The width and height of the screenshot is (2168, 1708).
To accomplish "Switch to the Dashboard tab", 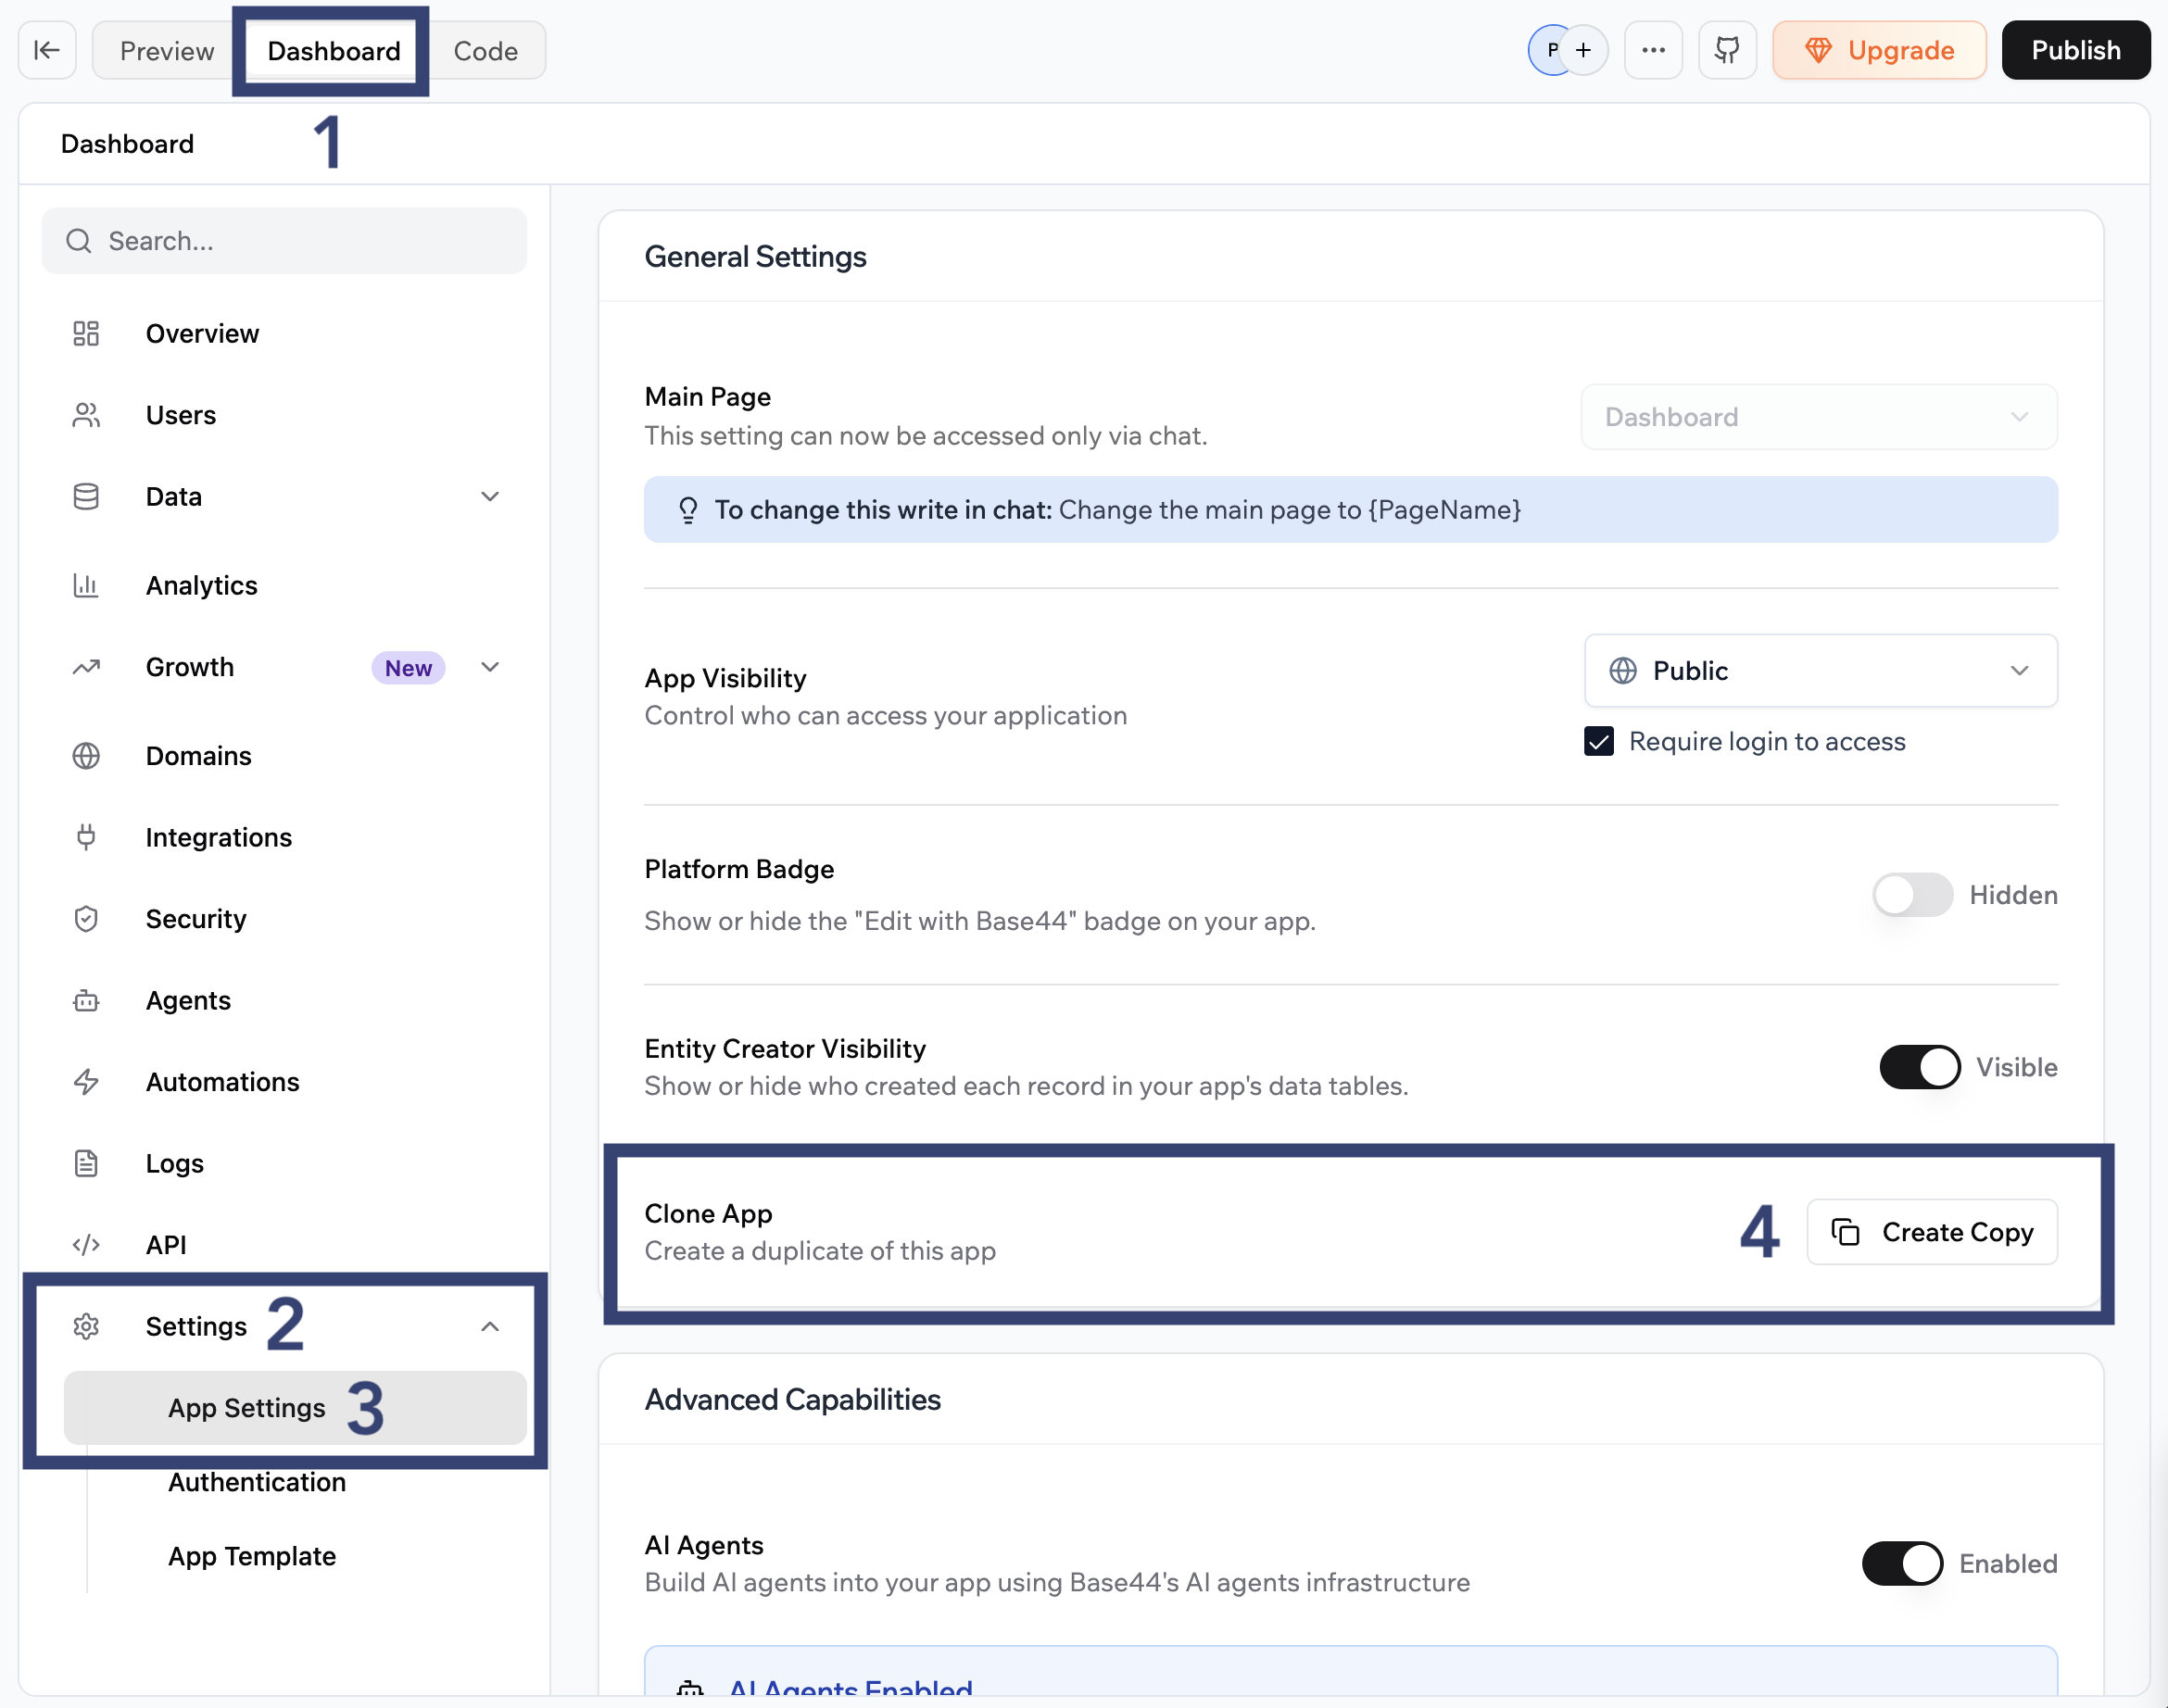I will click(x=334, y=50).
